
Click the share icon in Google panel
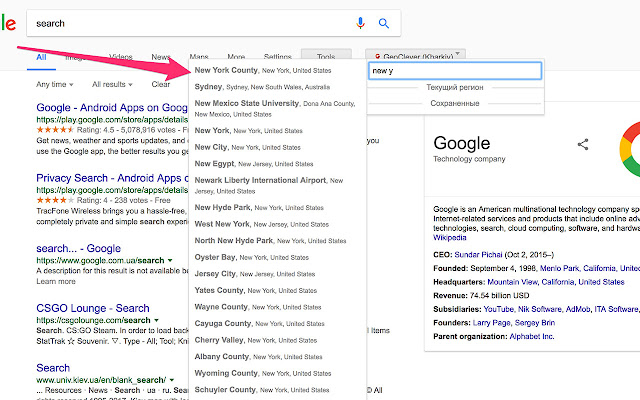pyautogui.click(x=583, y=144)
